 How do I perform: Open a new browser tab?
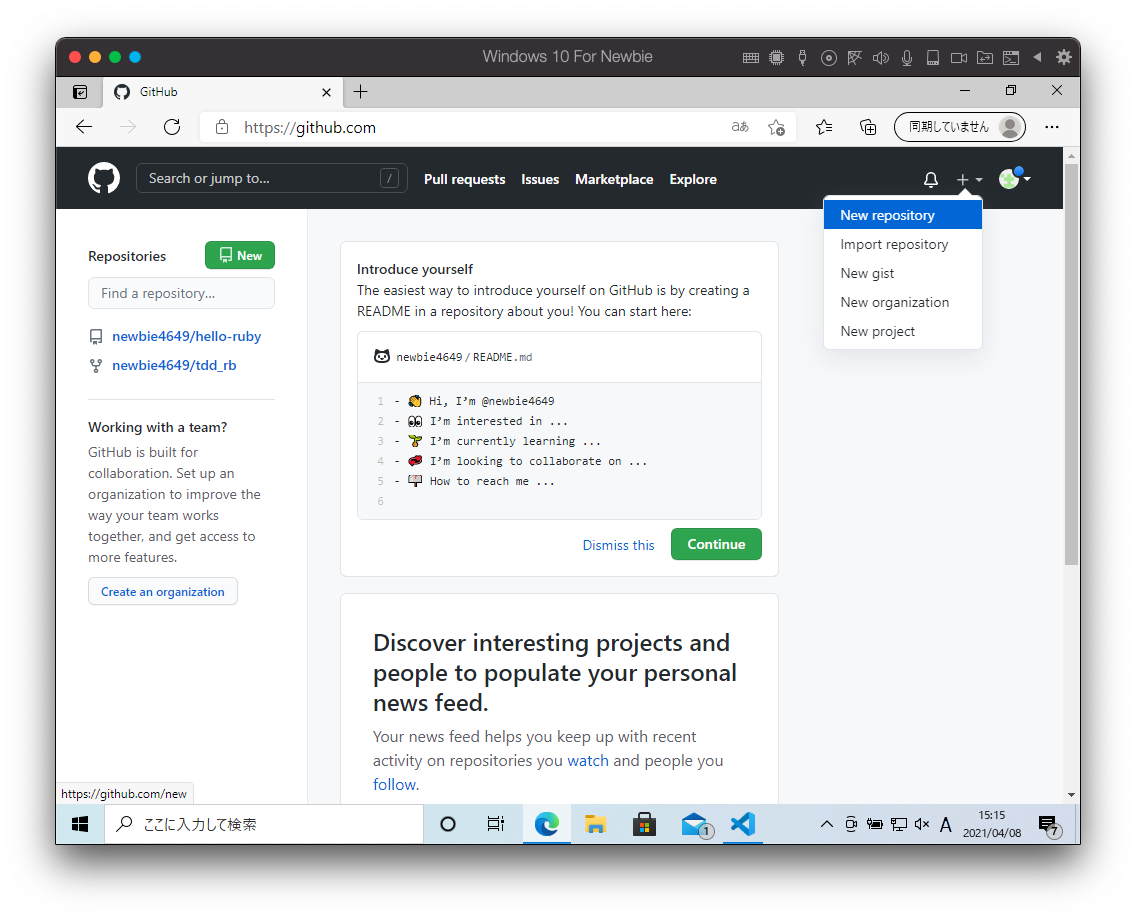(x=360, y=91)
